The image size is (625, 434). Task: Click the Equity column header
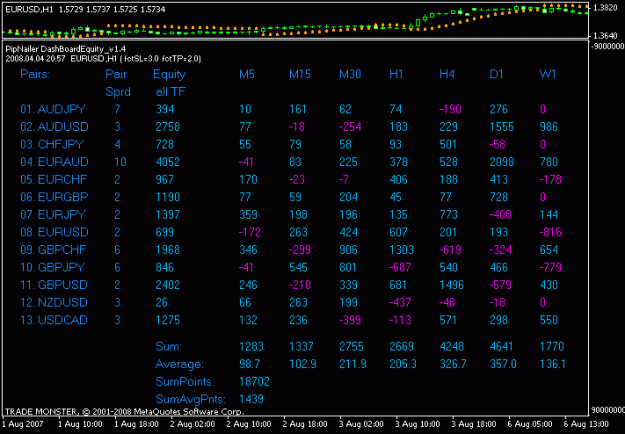click(x=169, y=75)
